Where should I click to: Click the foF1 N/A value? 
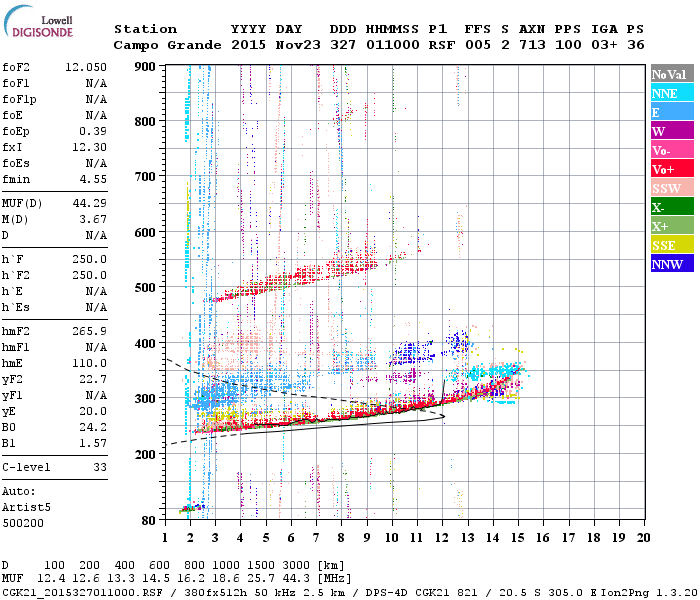(96, 83)
